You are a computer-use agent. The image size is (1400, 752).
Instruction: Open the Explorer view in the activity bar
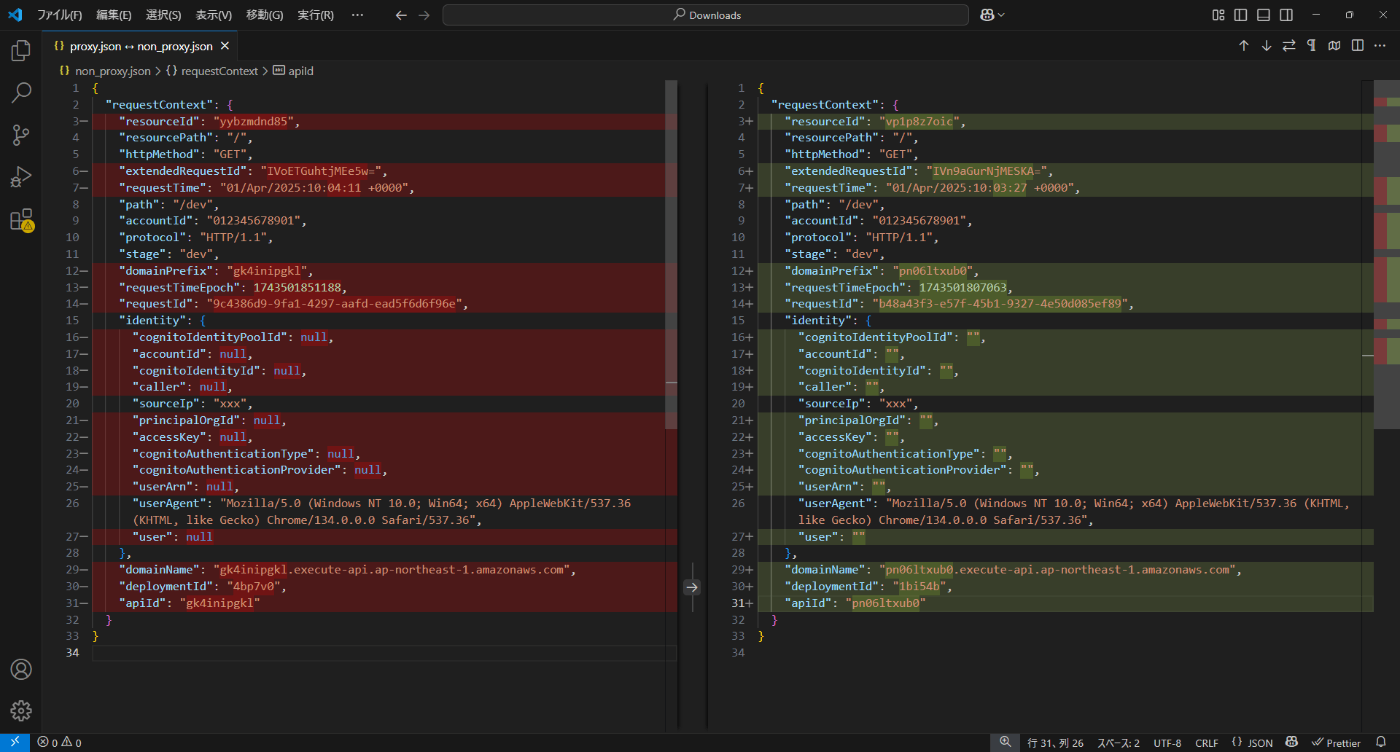point(21,50)
